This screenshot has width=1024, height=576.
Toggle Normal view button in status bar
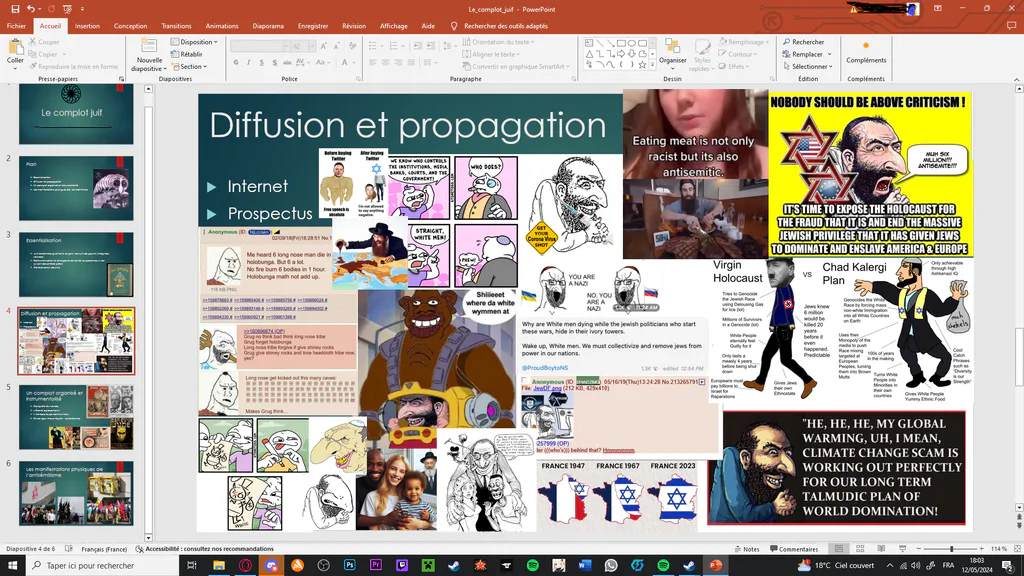839,549
